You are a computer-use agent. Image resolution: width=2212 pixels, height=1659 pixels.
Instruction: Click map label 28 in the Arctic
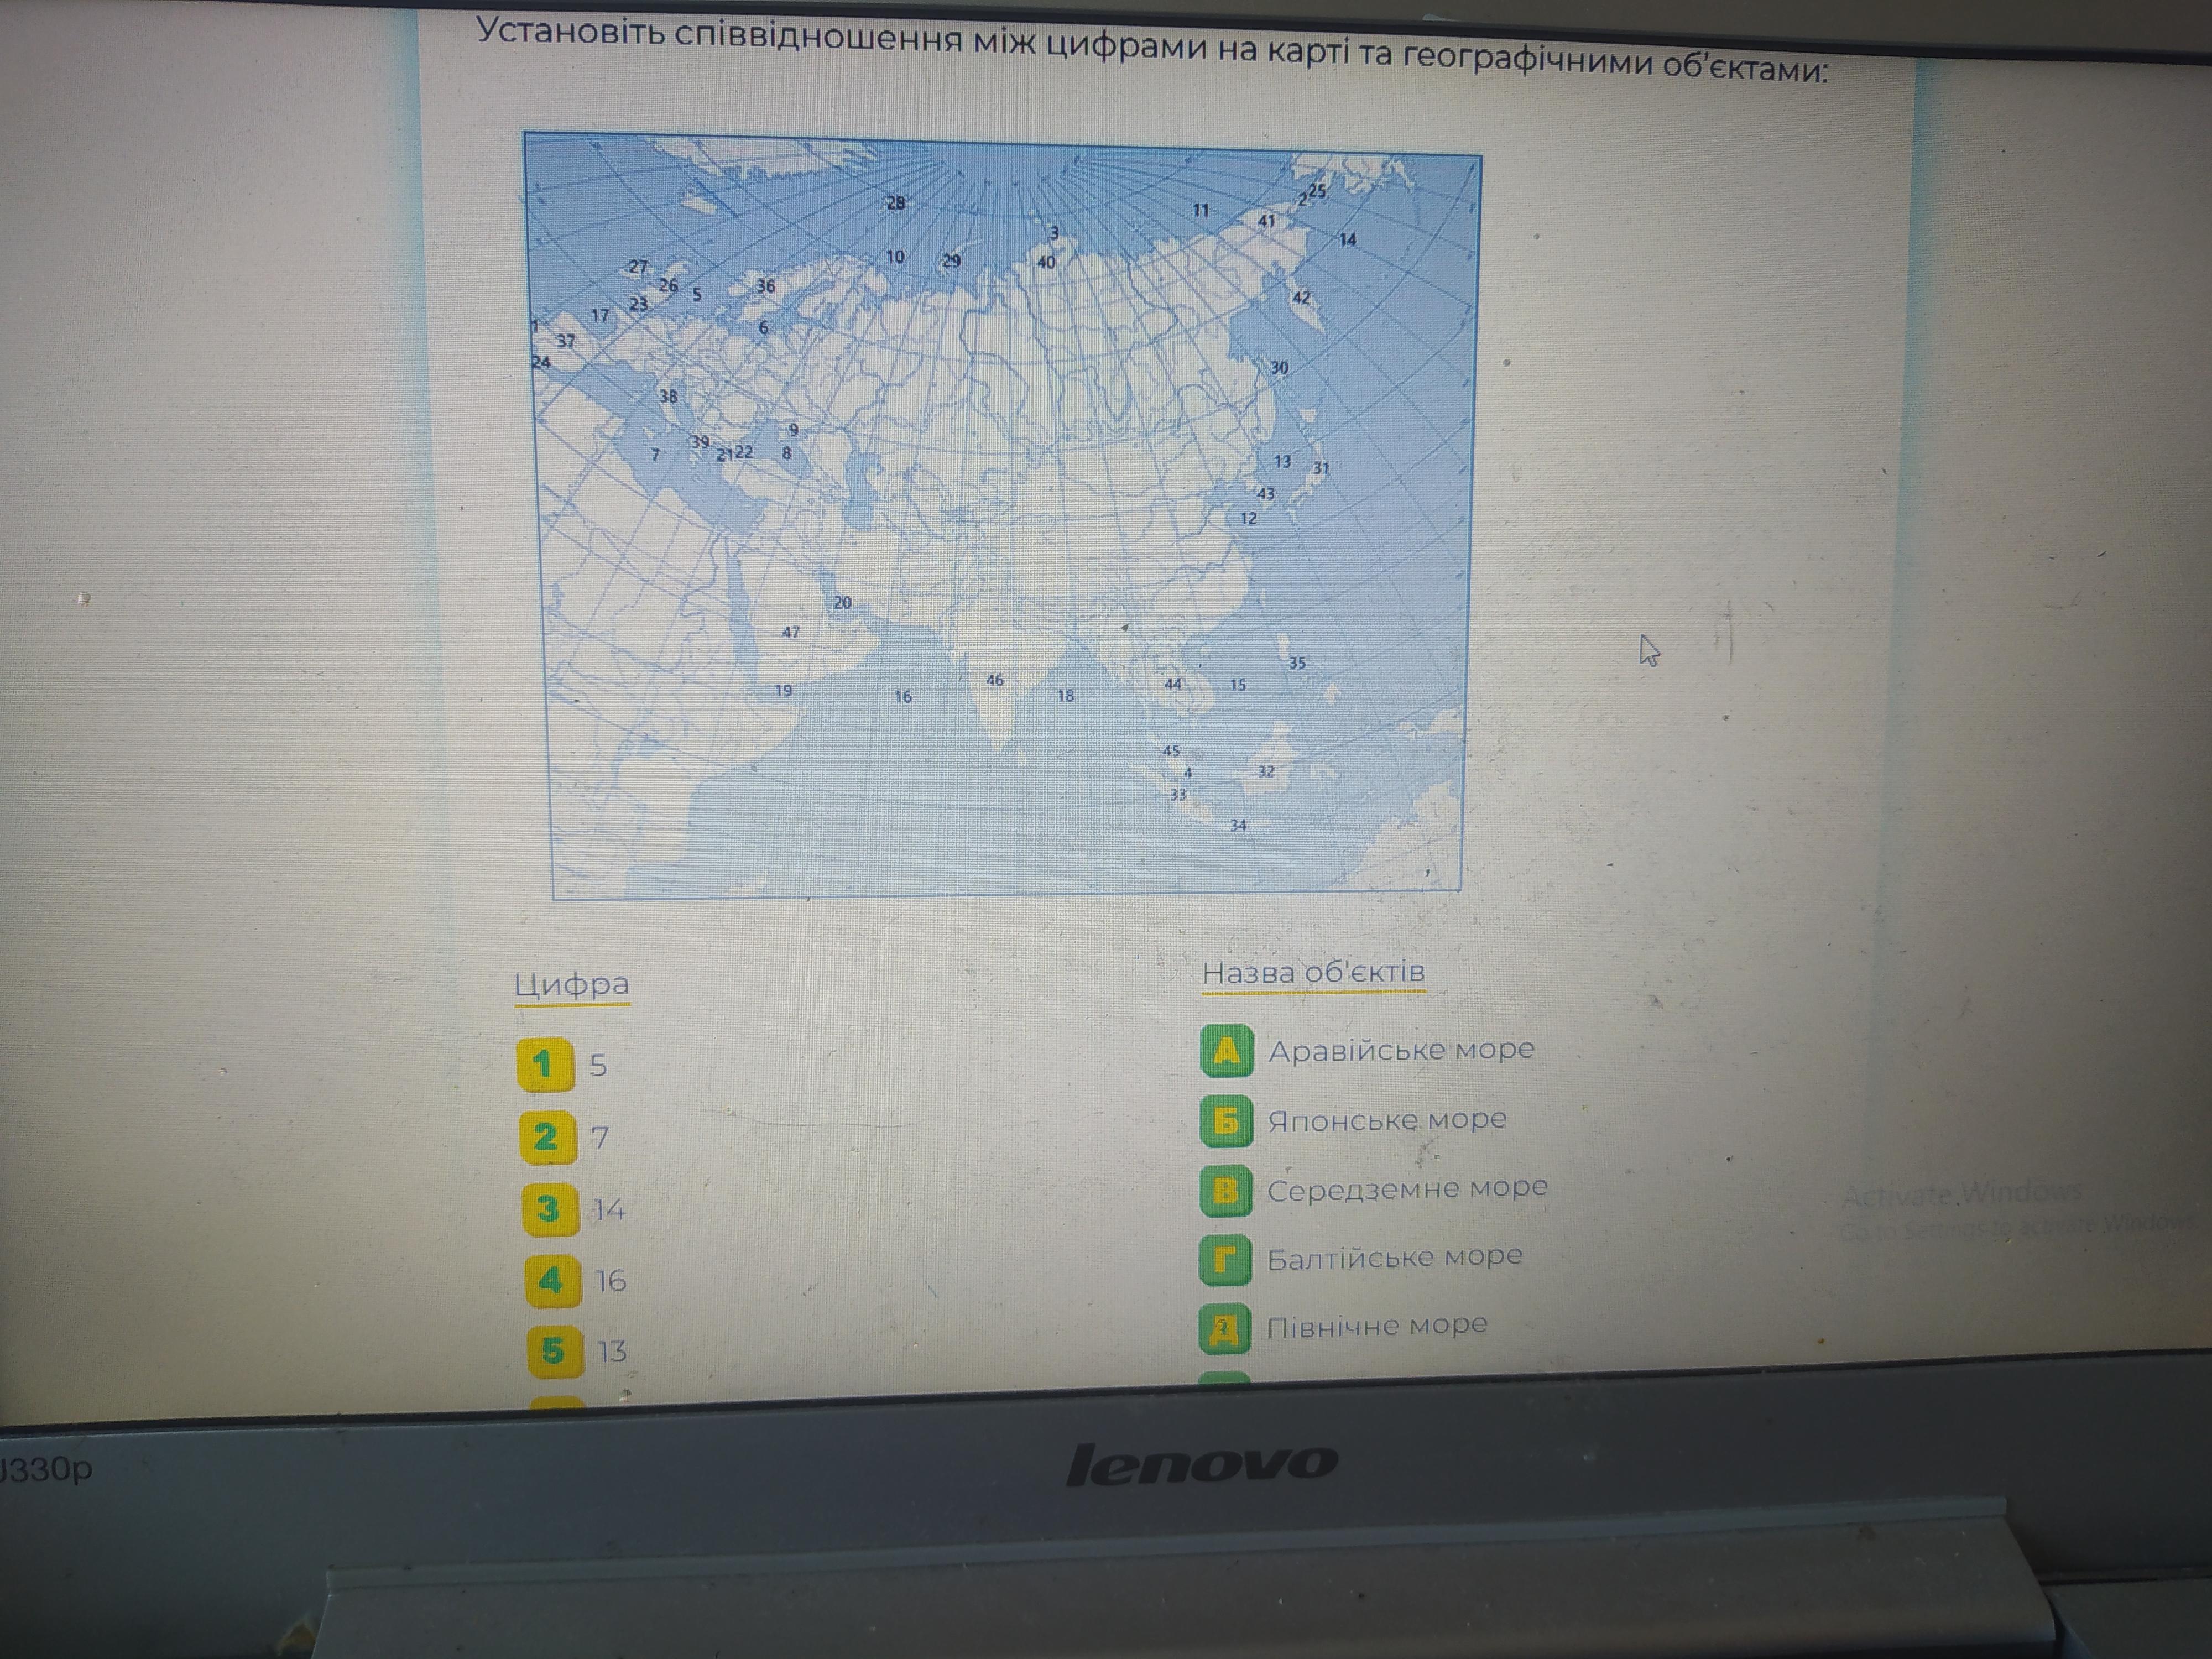coord(895,203)
